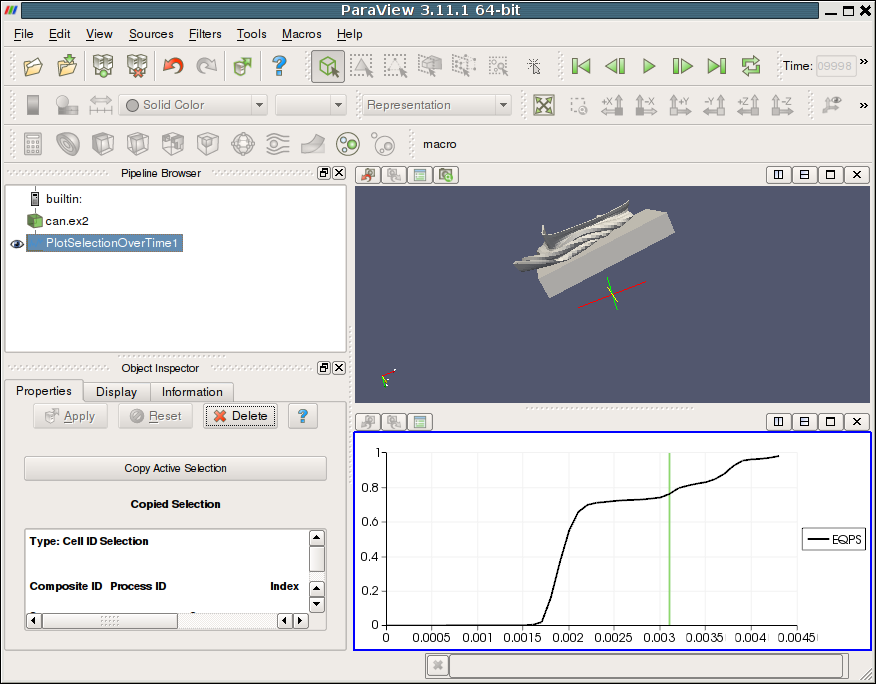The height and width of the screenshot is (684, 876).
Task: Select the Calculator filter icon
Action: (x=33, y=144)
